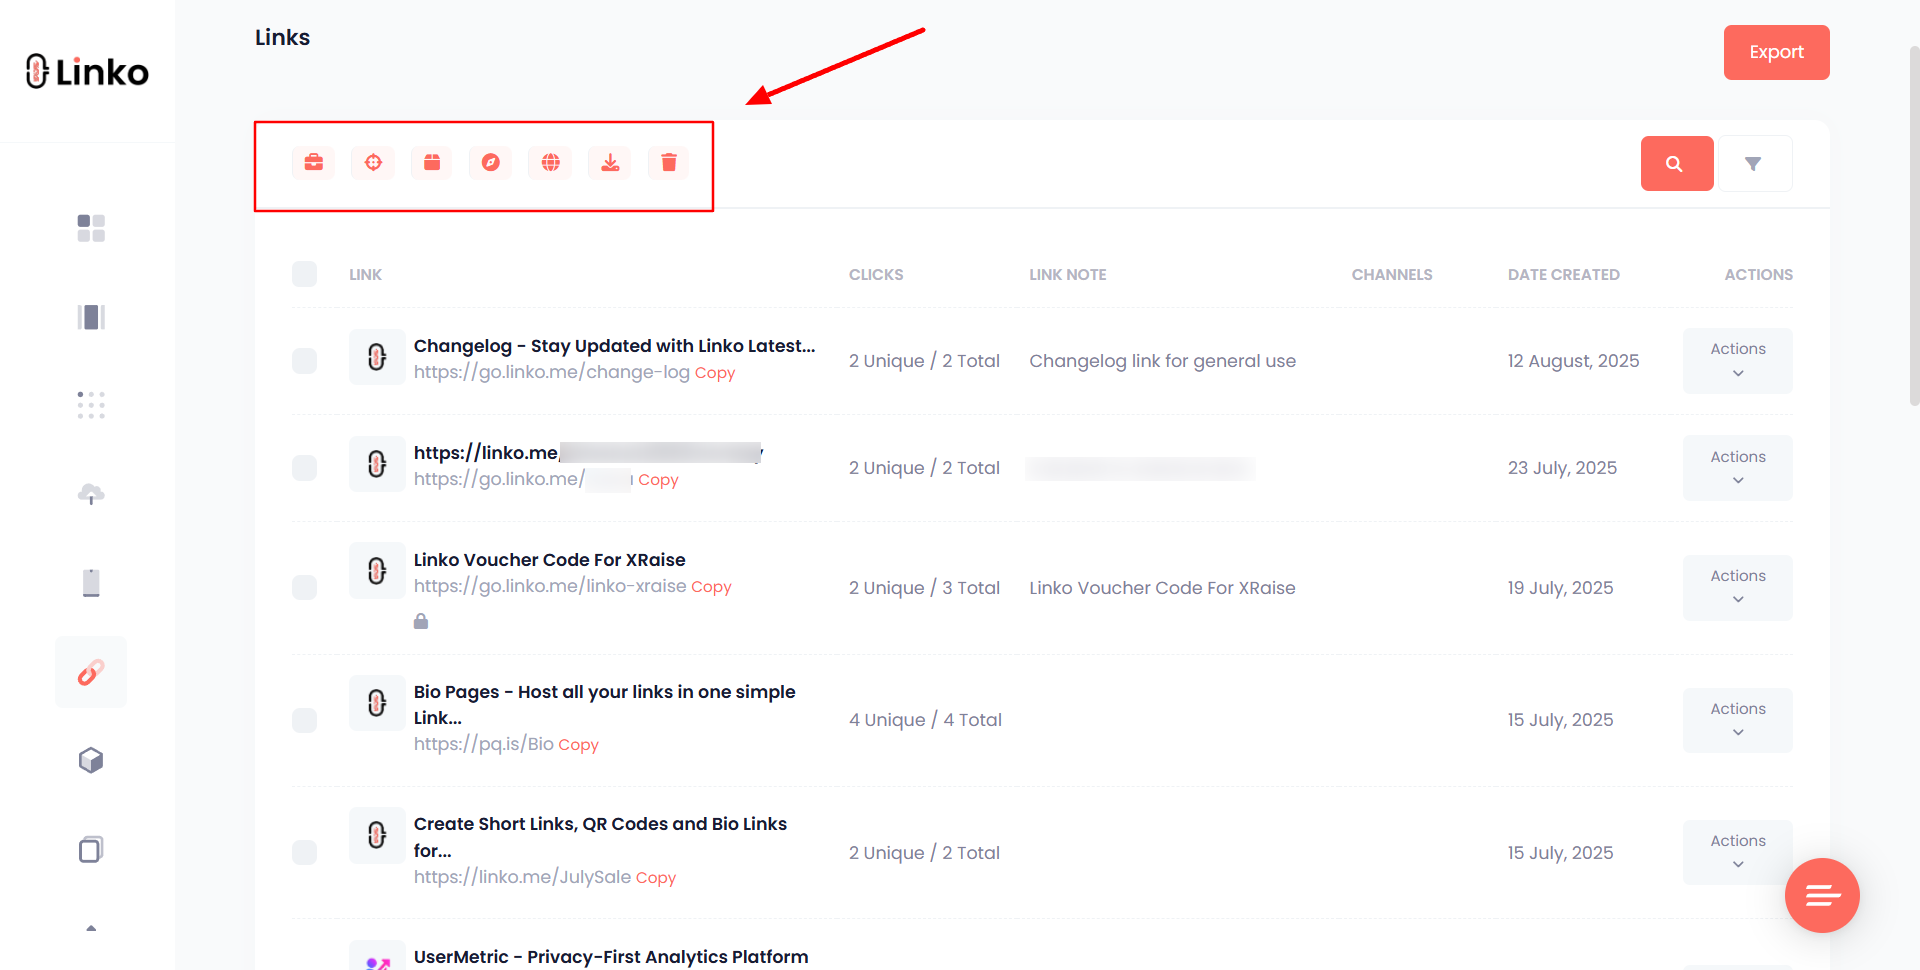Click the red search magnifier button
This screenshot has width=1920, height=970.
[1677, 163]
